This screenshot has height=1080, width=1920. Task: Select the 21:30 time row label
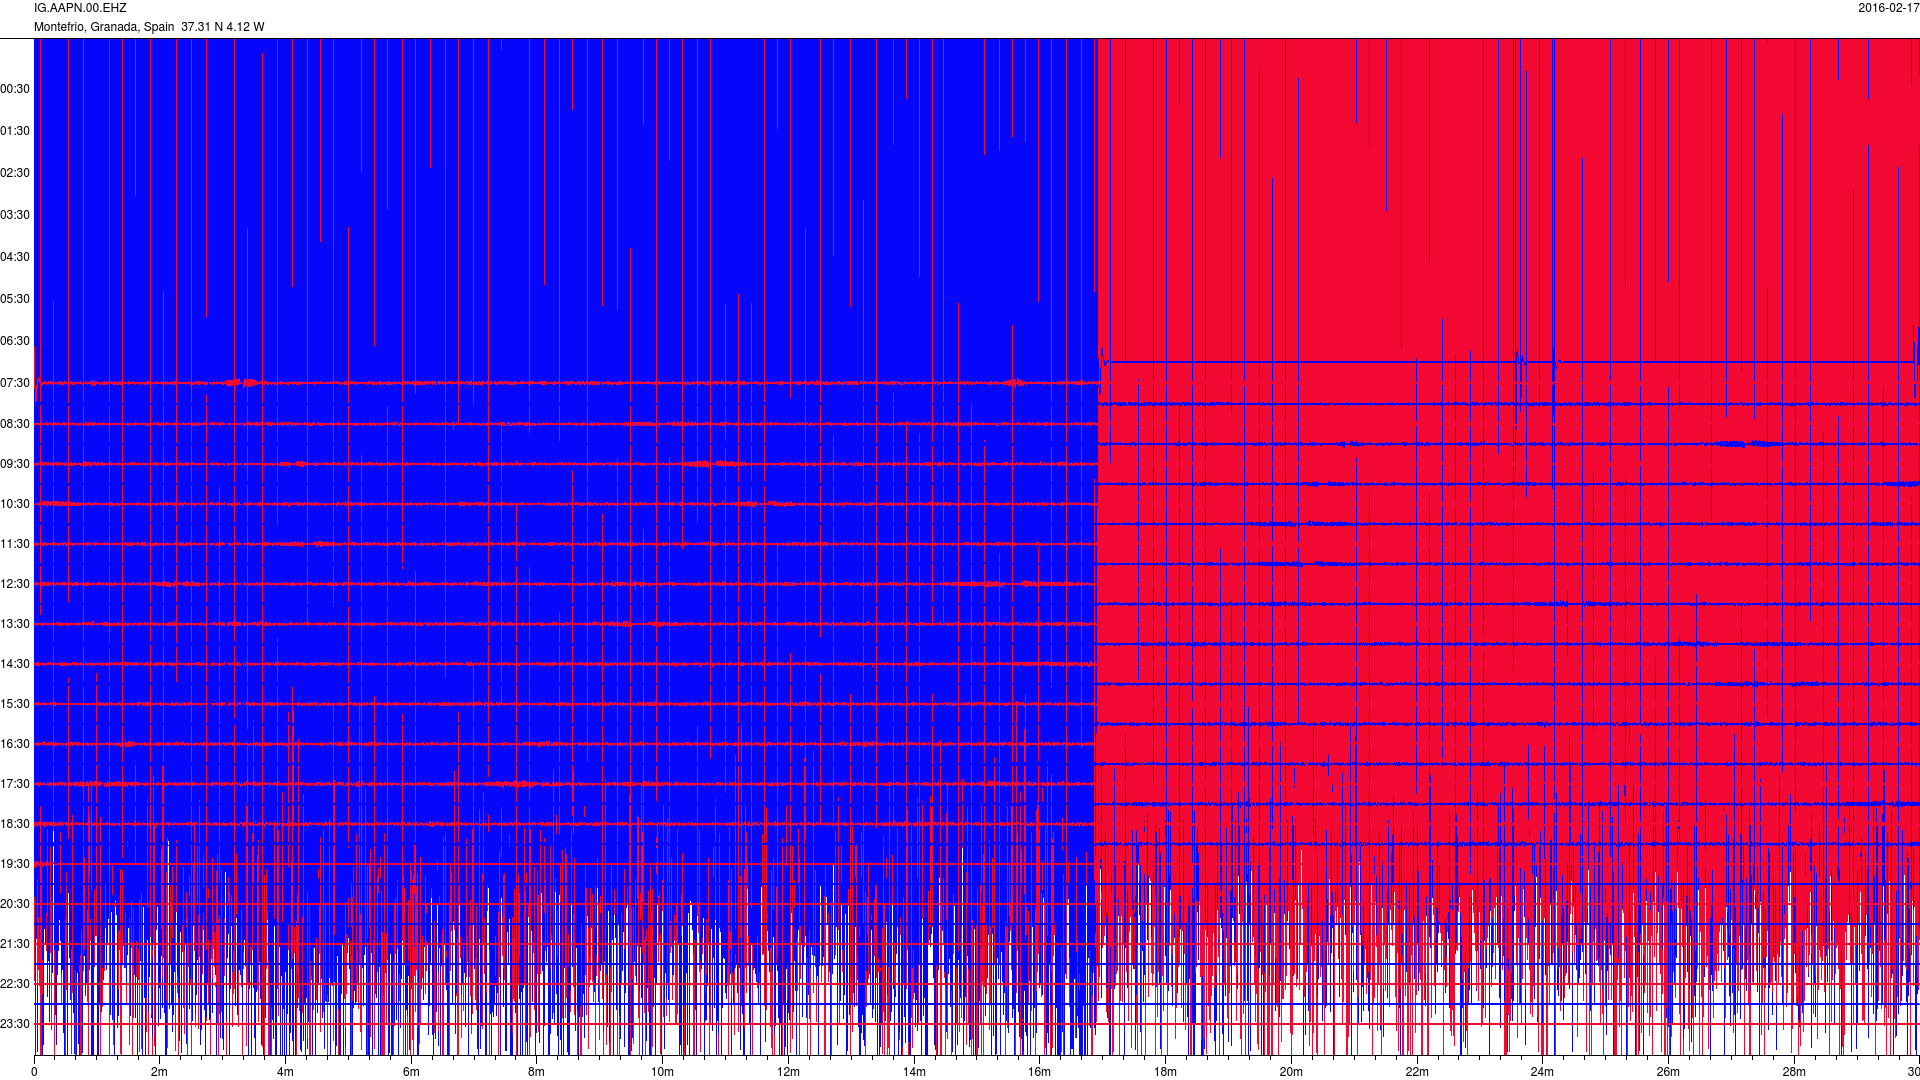pyautogui.click(x=15, y=944)
